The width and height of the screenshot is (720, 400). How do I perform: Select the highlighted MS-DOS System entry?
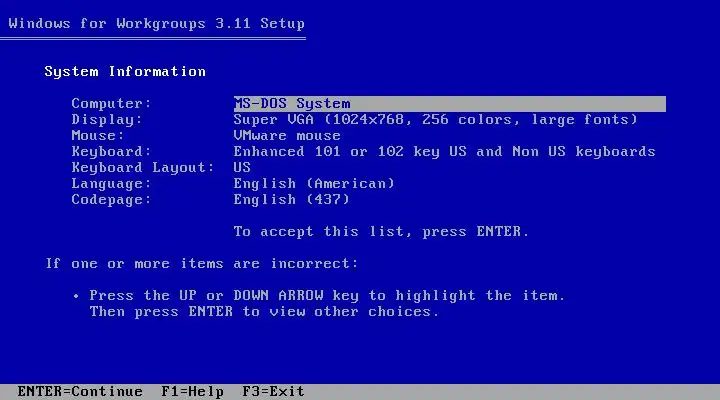click(450, 104)
